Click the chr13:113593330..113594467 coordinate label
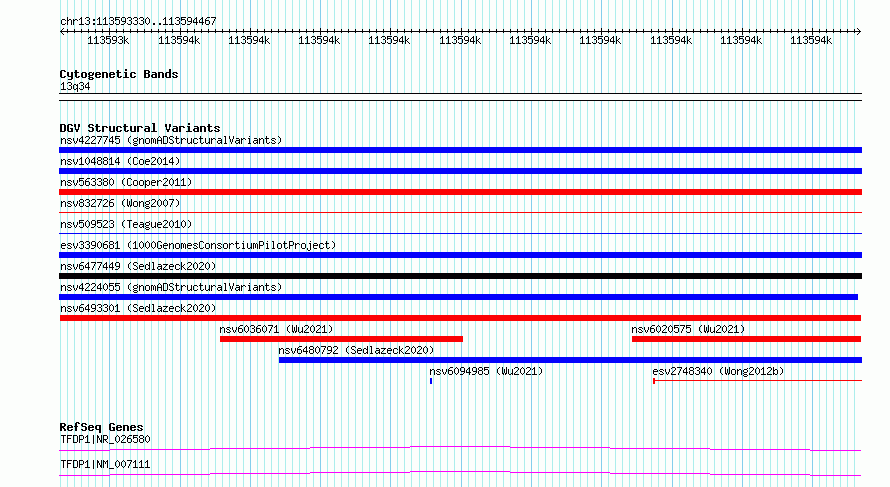 tap(138, 21)
